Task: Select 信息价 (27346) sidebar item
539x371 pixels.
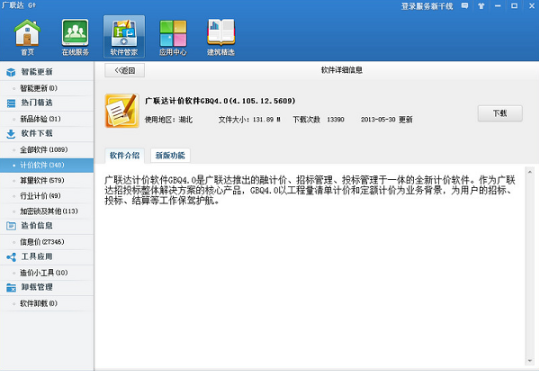Action: (x=47, y=242)
